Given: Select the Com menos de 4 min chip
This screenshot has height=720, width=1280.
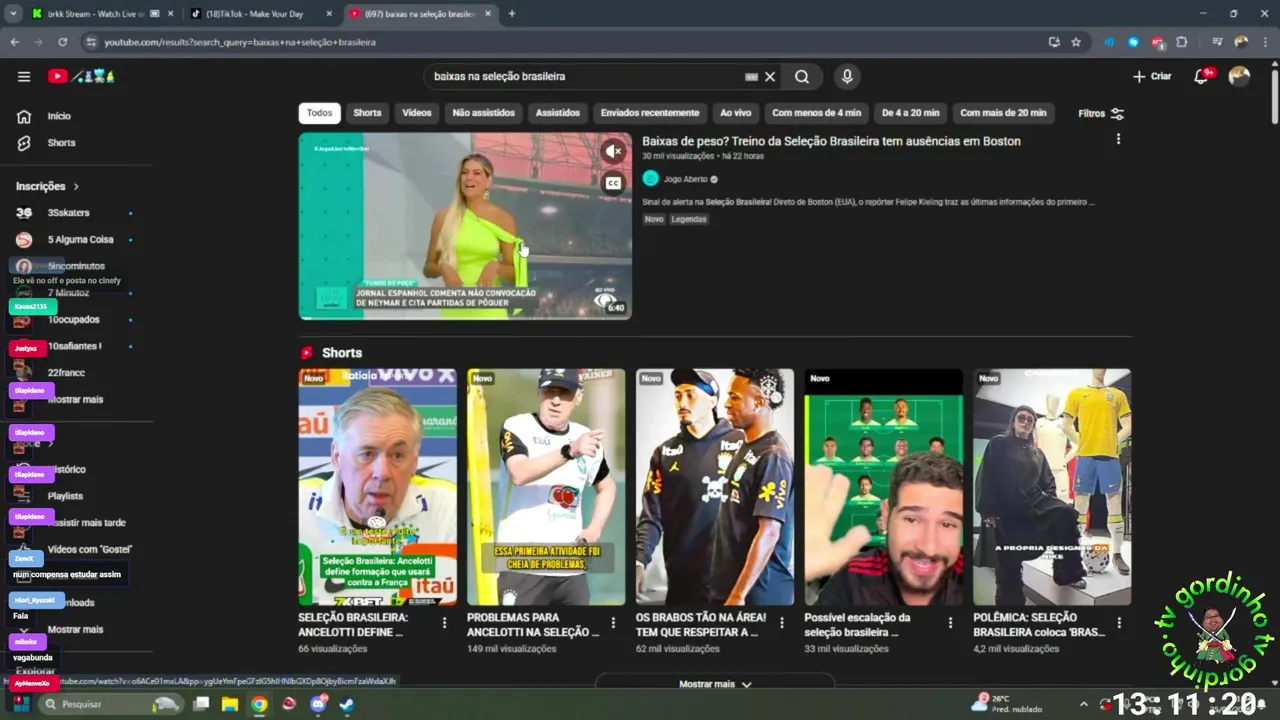Looking at the screenshot, I should pos(816,113).
